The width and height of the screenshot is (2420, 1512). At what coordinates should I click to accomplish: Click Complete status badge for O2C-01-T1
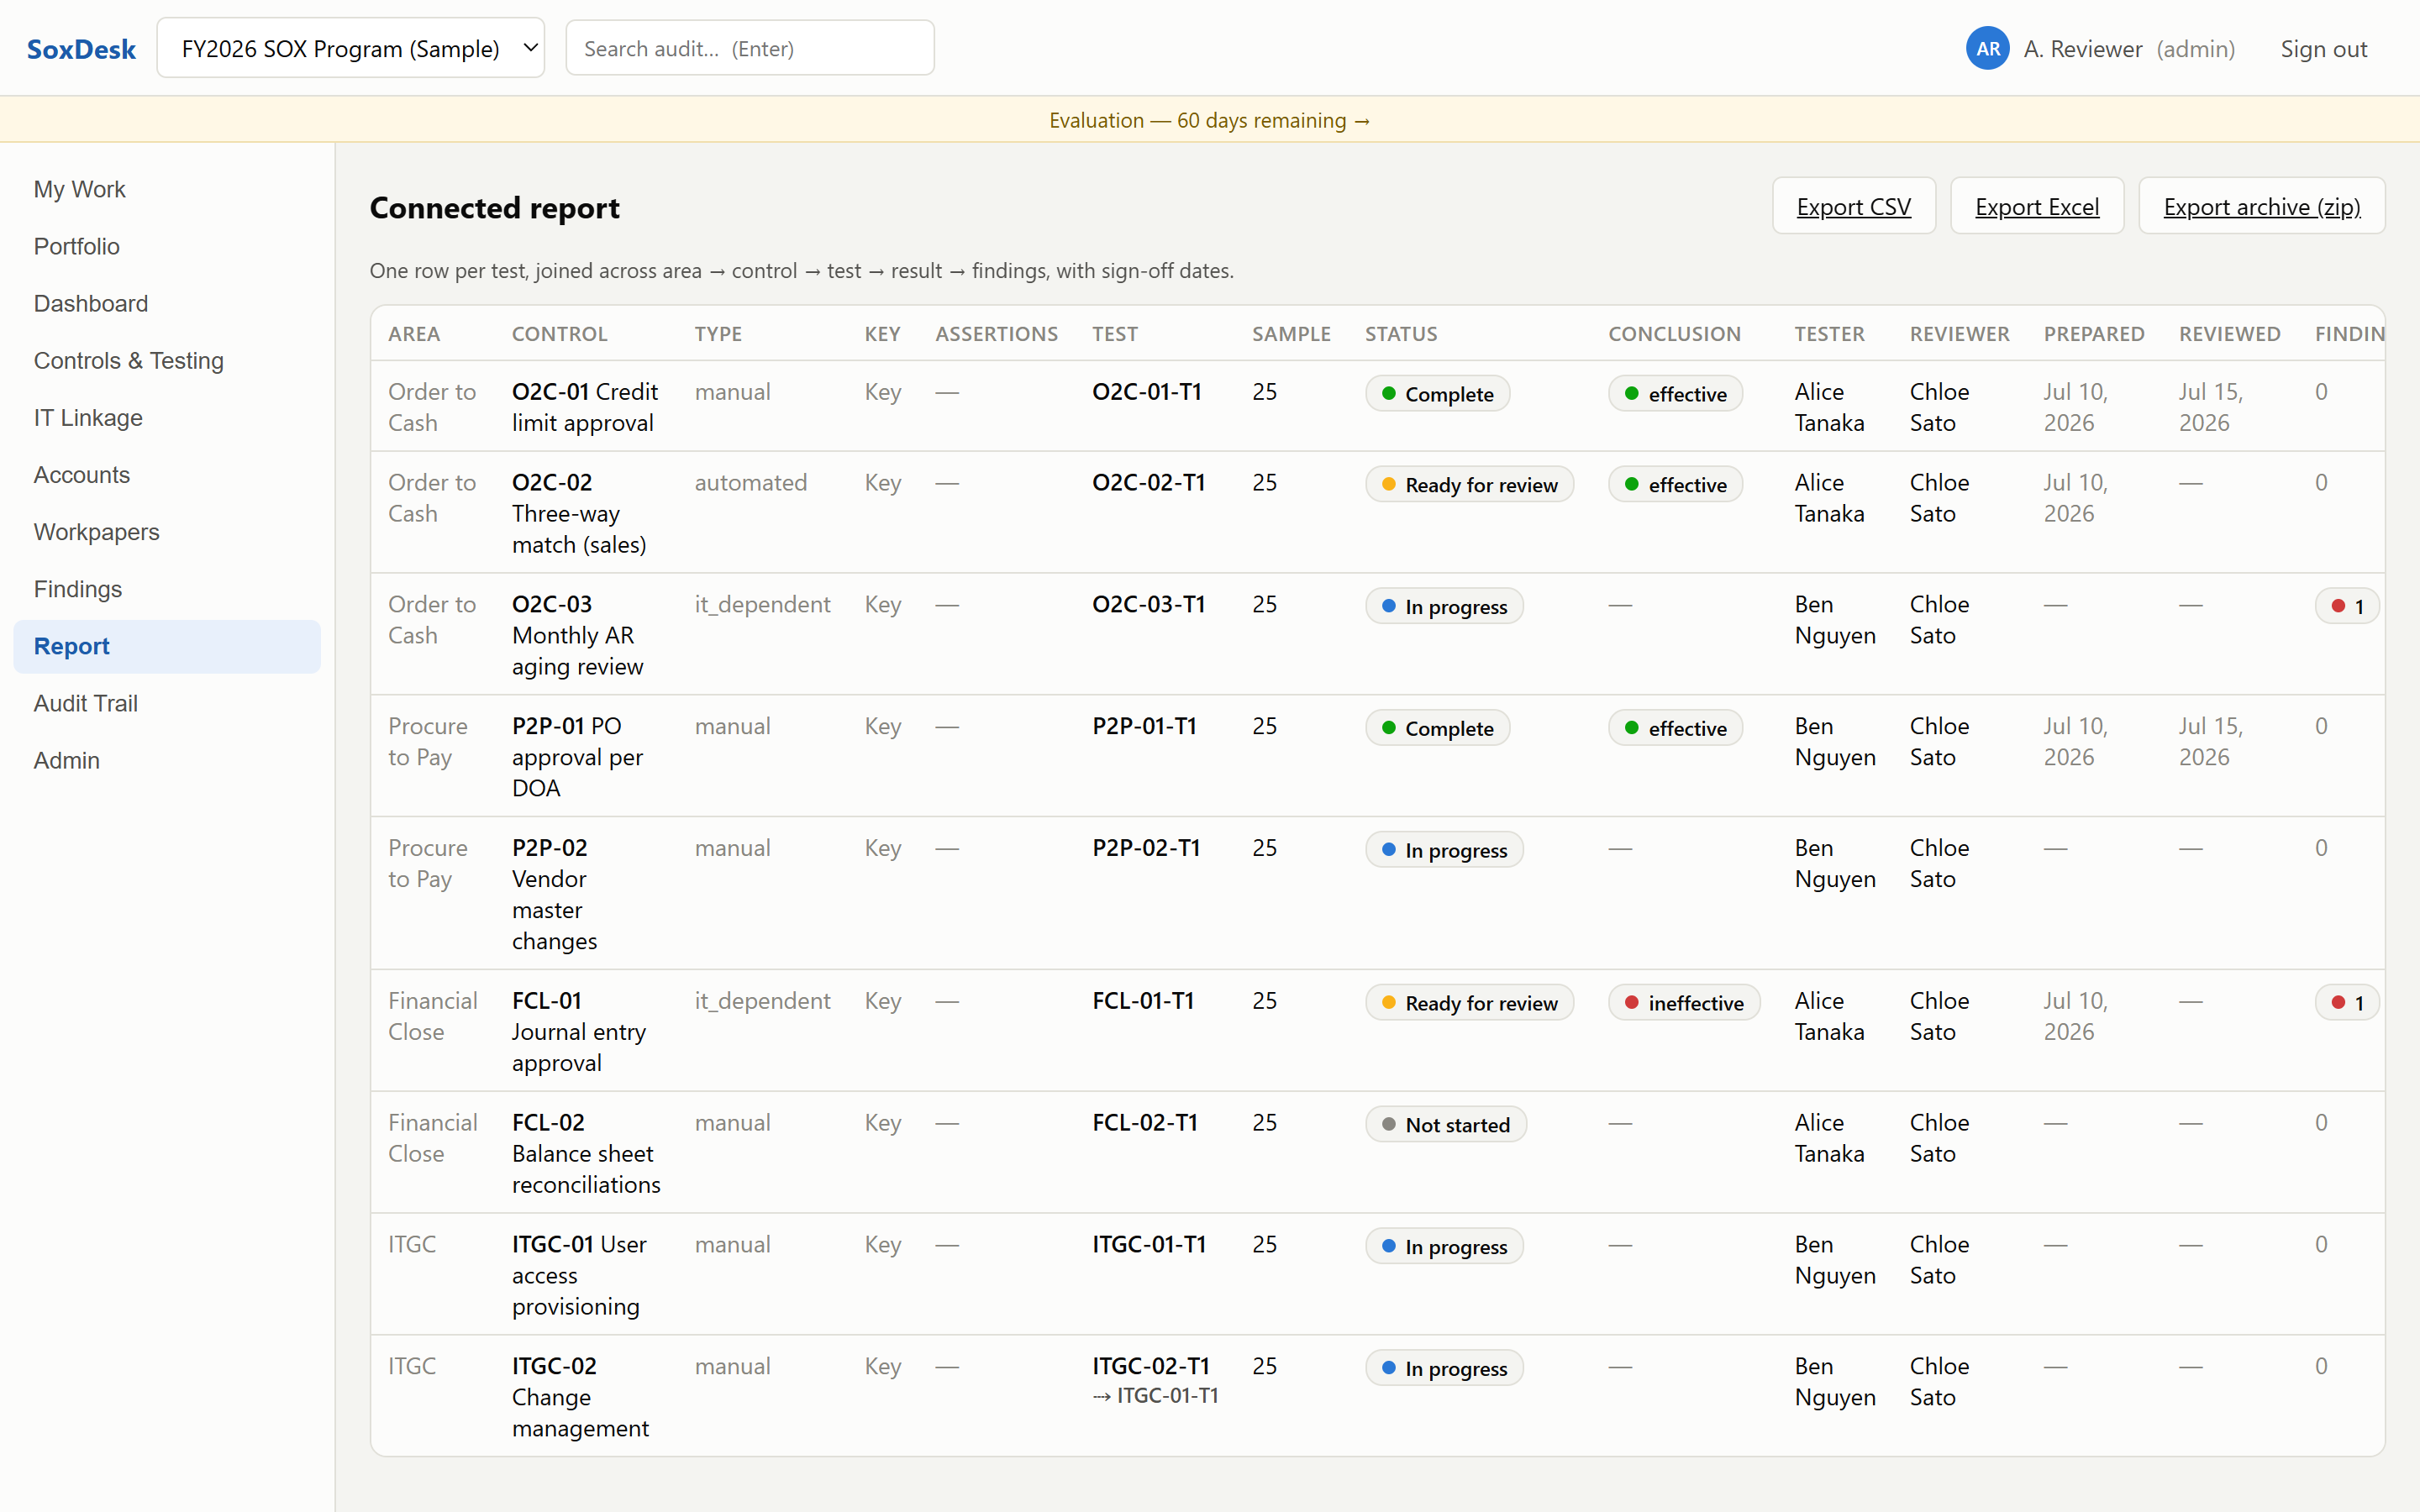[x=1437, y=393]
